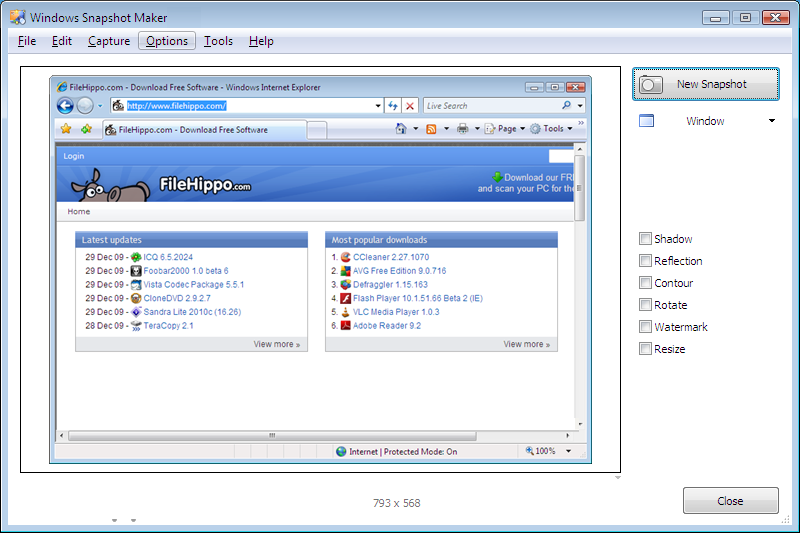Open the Tools menu in Snapshot Maker

click(218, 41)
